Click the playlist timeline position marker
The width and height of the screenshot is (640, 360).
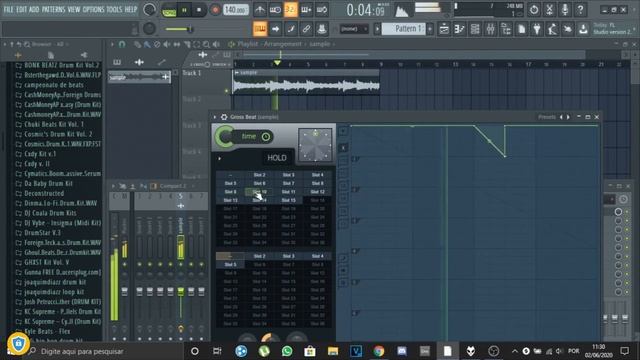click(278, 63)
